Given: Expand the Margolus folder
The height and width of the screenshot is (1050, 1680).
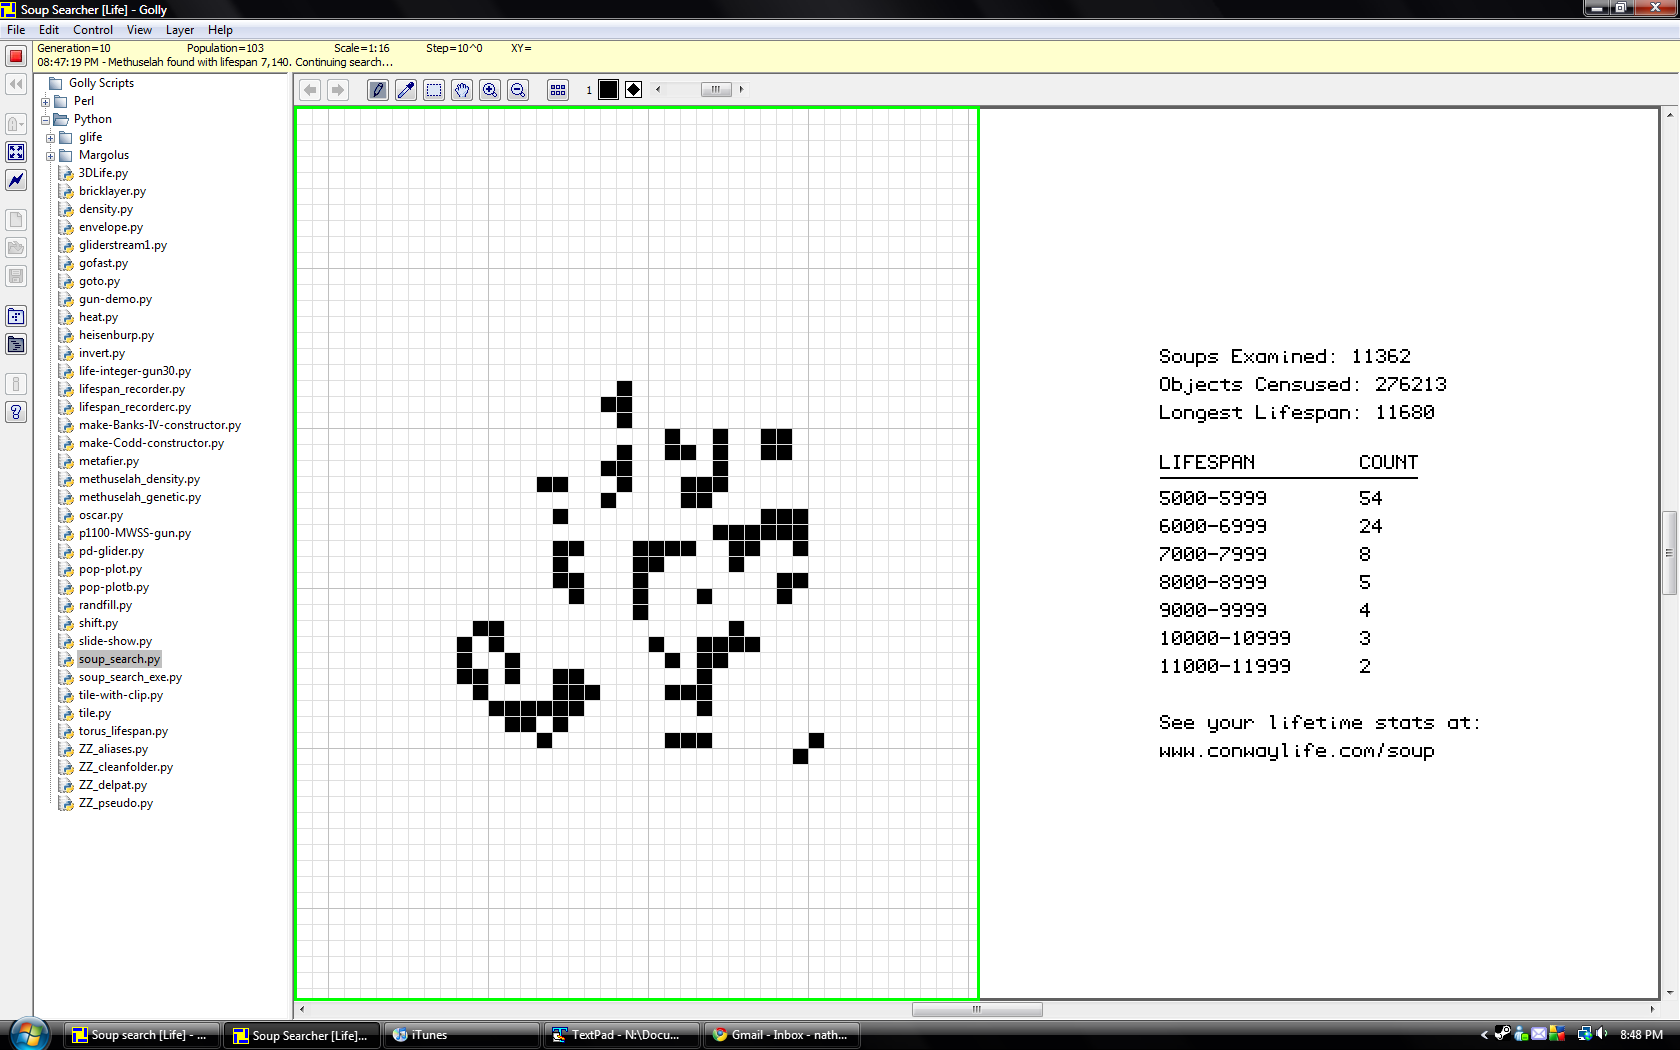Looking at the screenshot, I should point(50,156).
